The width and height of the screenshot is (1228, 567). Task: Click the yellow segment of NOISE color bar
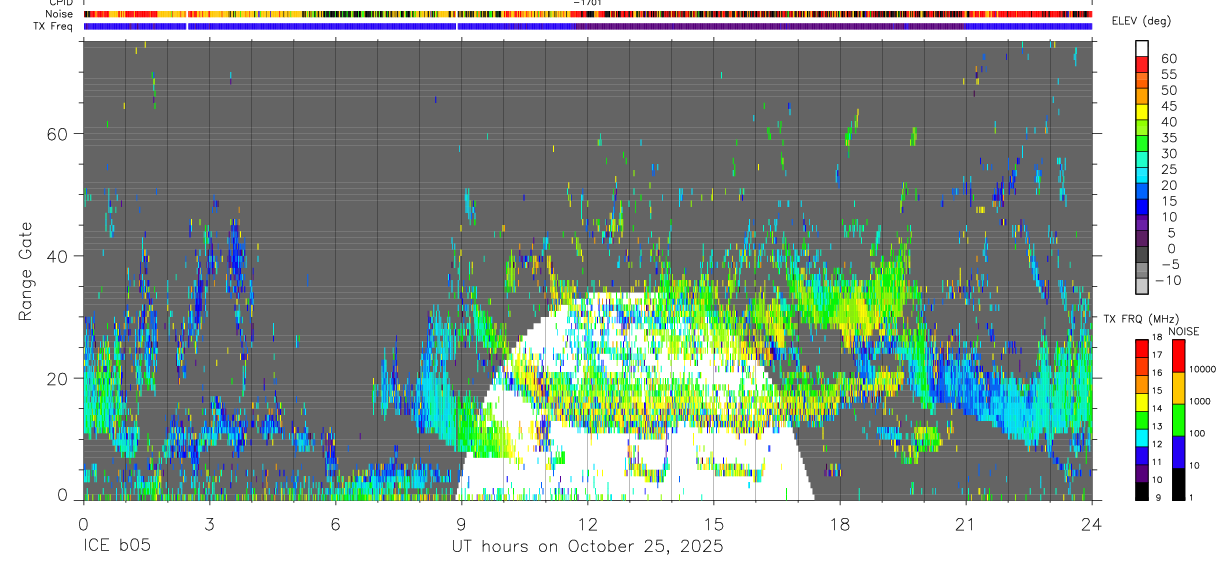1179,387
